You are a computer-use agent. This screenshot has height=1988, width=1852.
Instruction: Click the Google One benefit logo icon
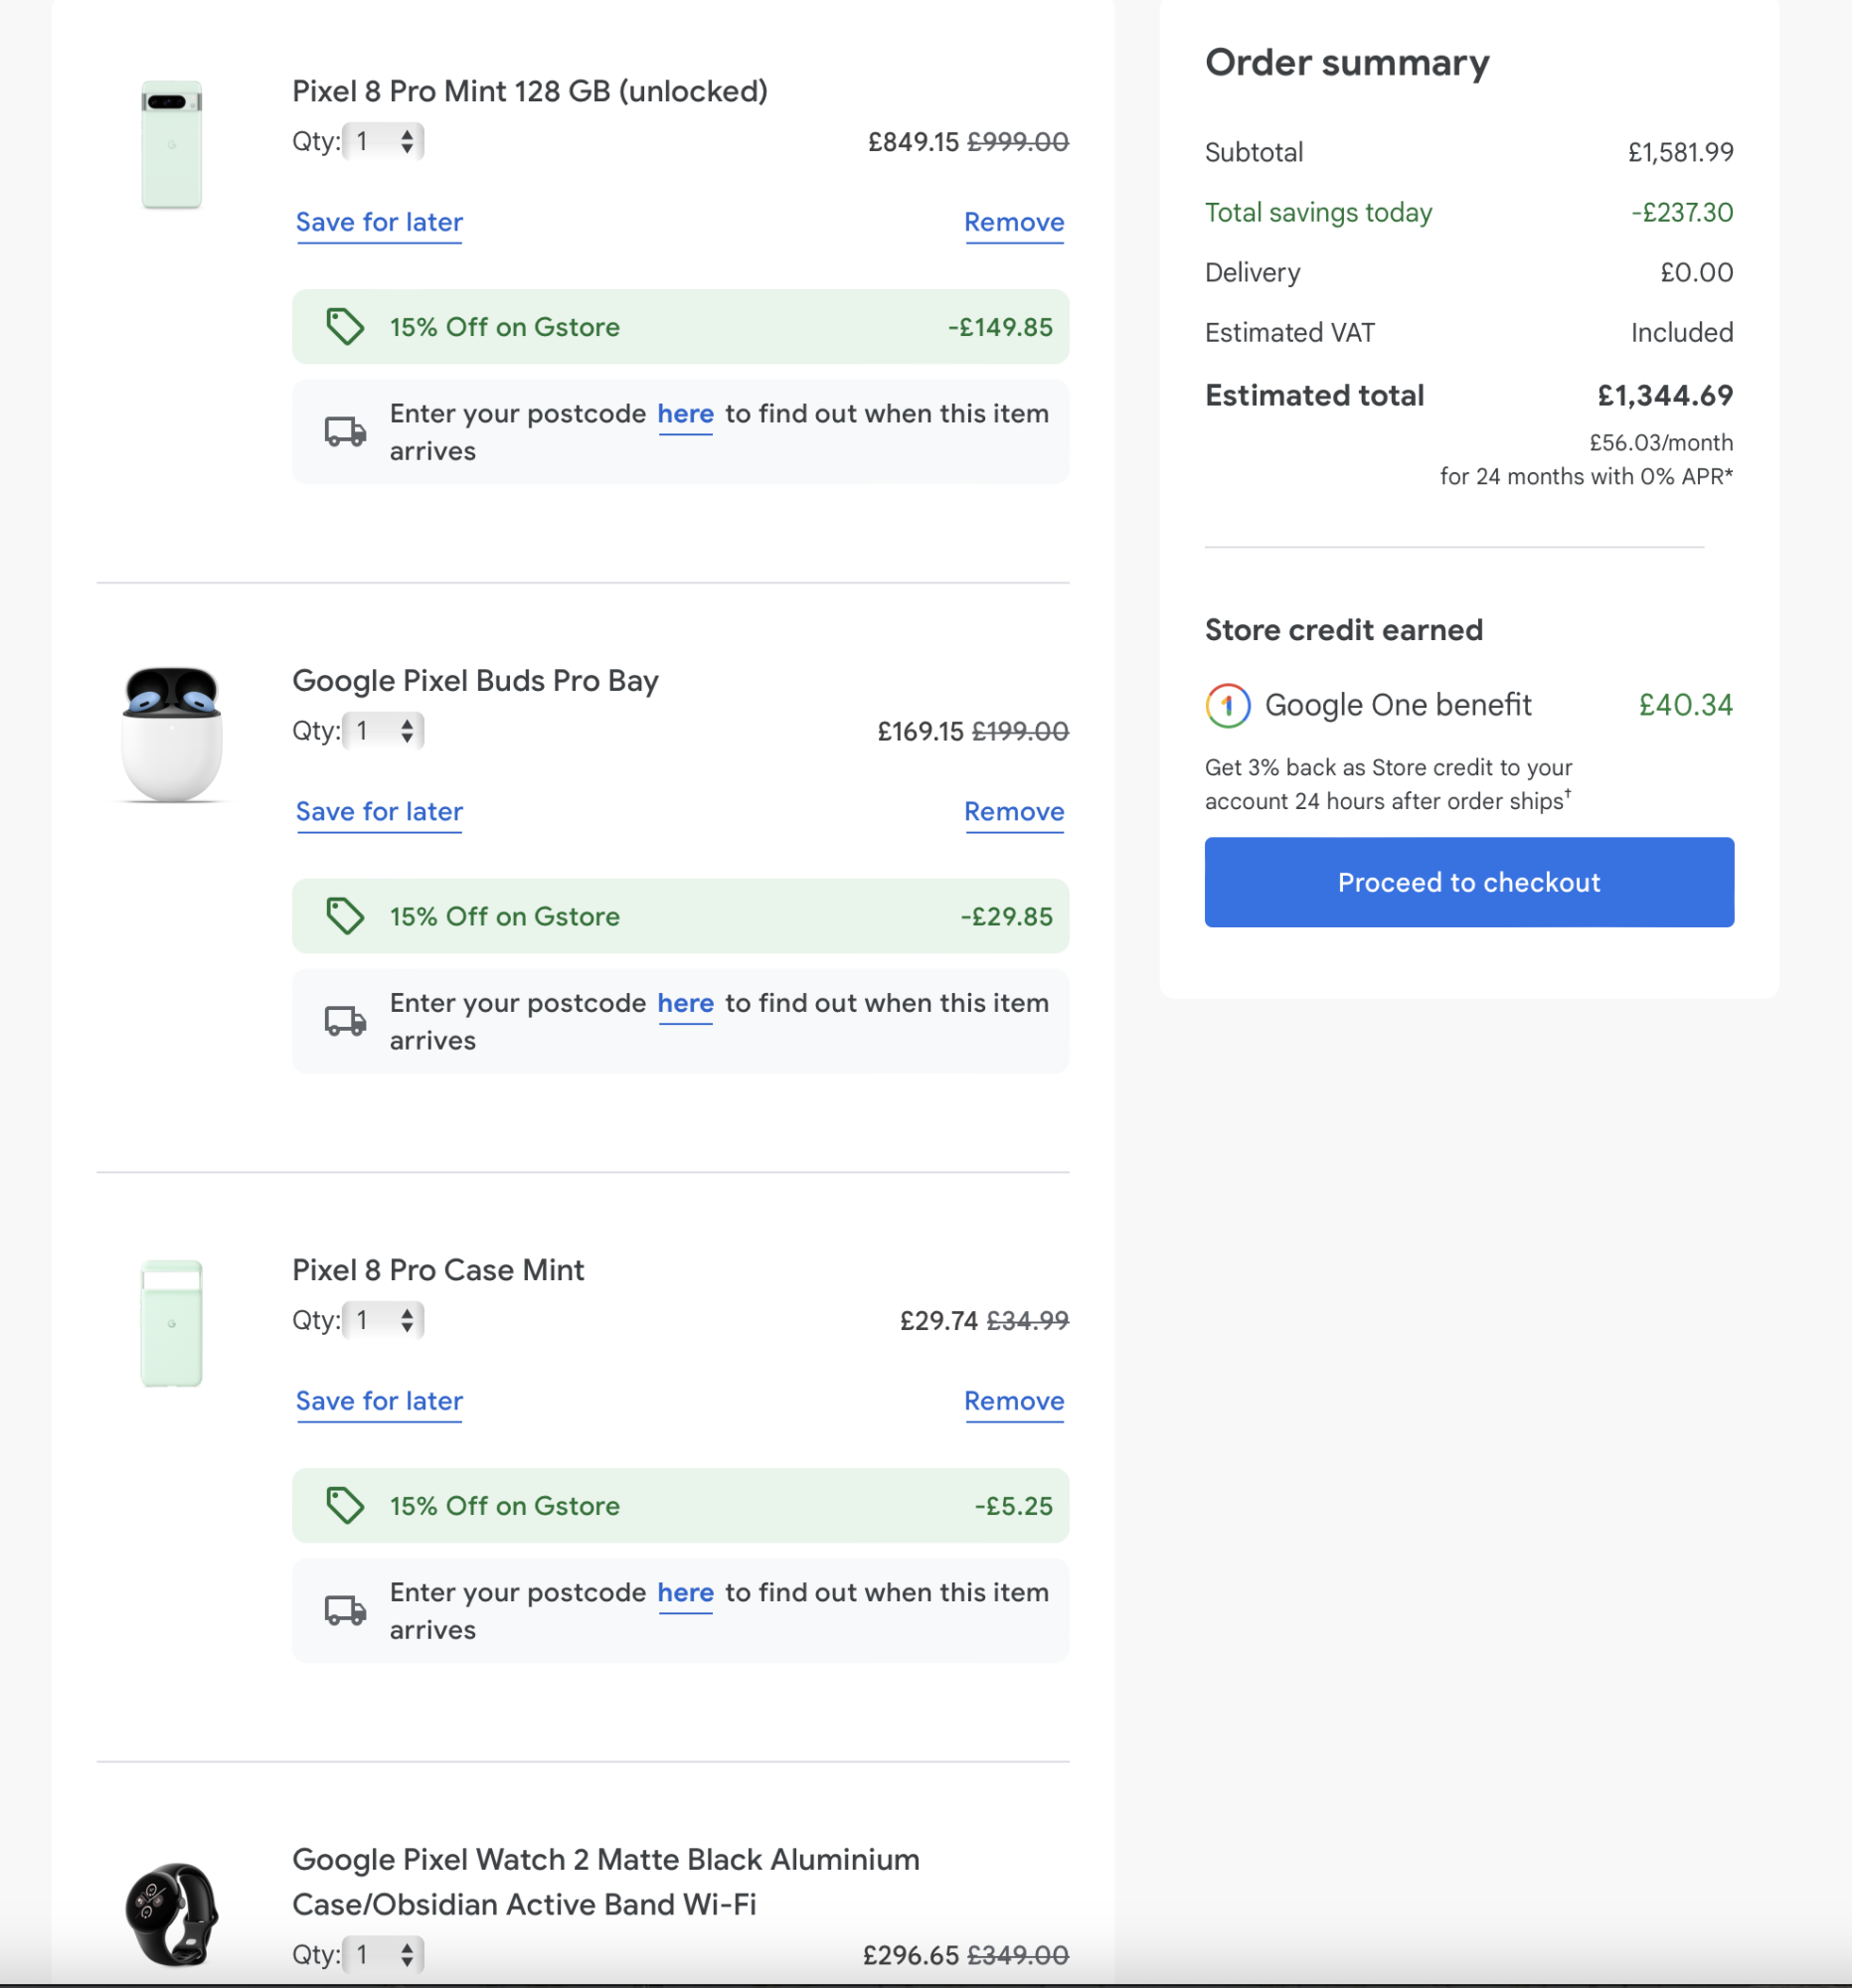click(x=1227, y=705)
